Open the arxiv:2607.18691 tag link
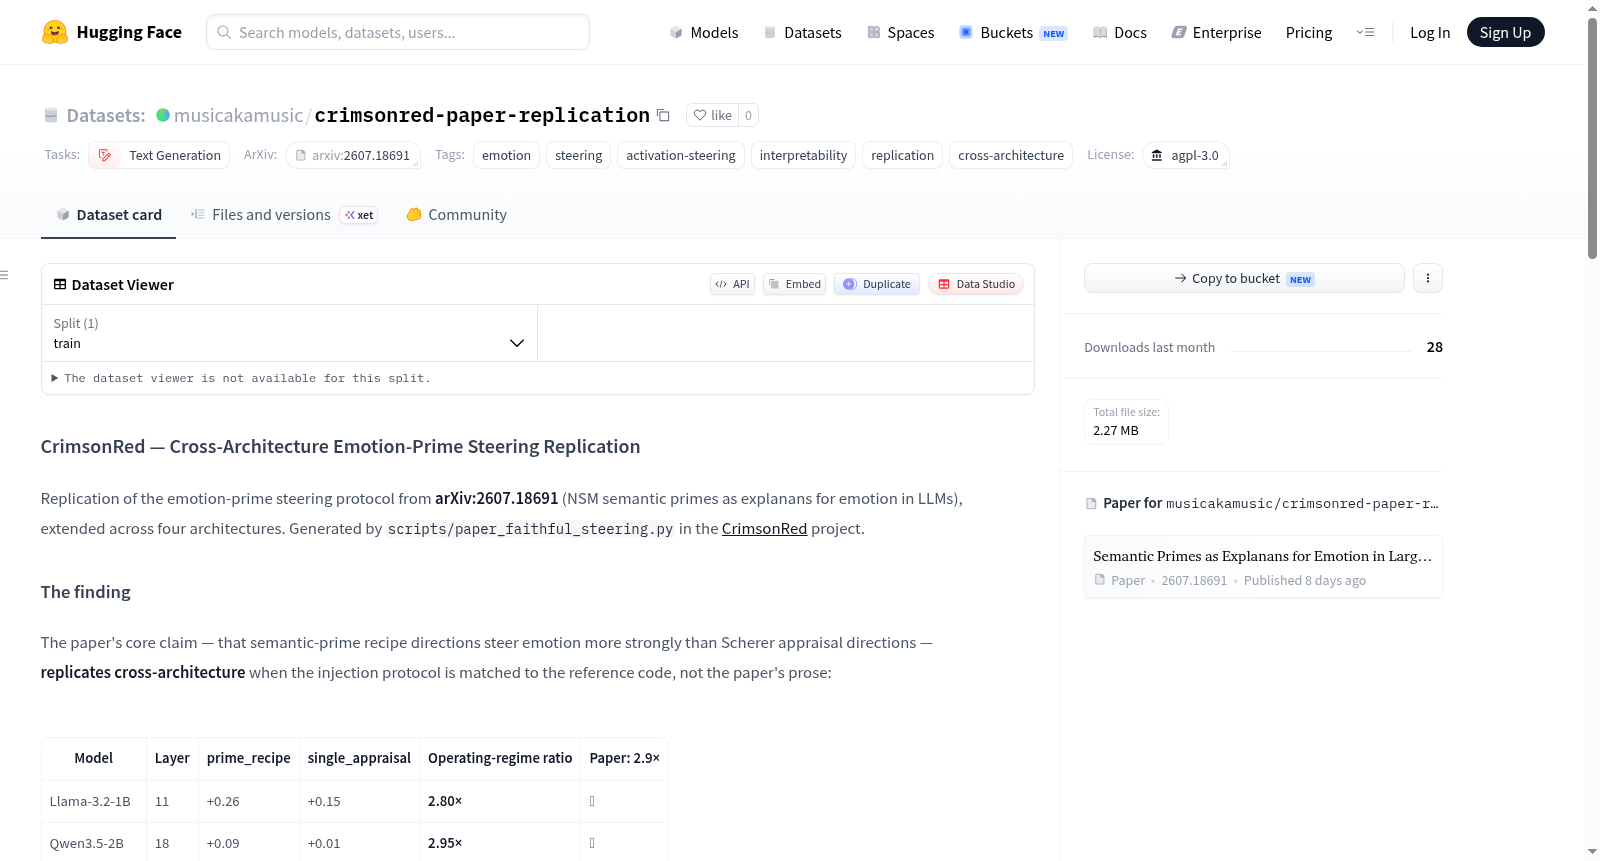The image size is (1600, 861). pos(353,155)
